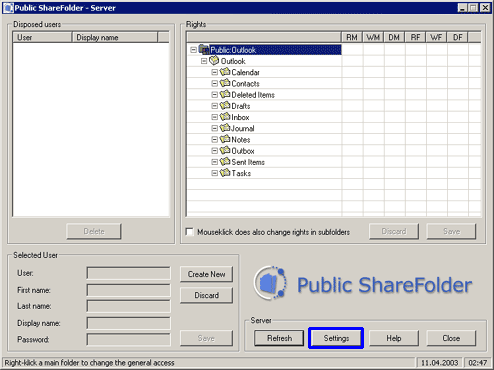Image resolution: width=494 pixels, height=370 pixels.
Task: Toggle the Deleted Items node expander
Action: pos(215,95)
